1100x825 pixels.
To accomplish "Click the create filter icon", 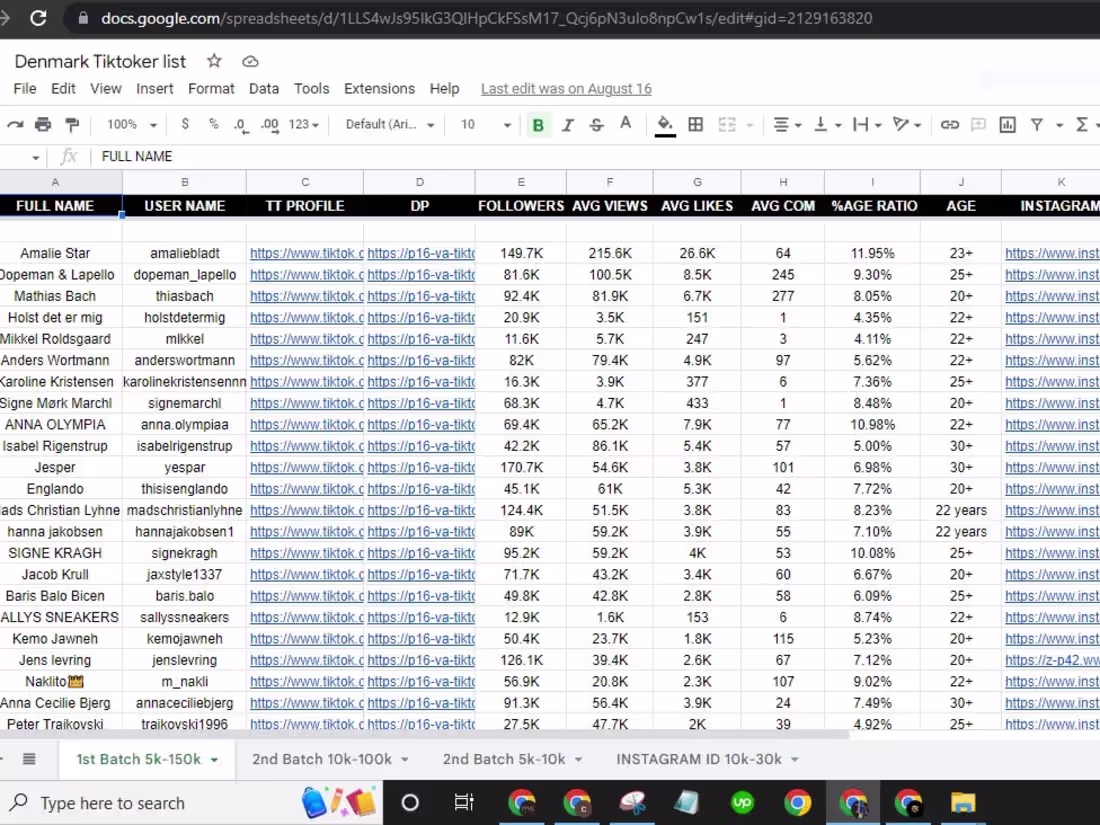I will tap(1037, 125).
